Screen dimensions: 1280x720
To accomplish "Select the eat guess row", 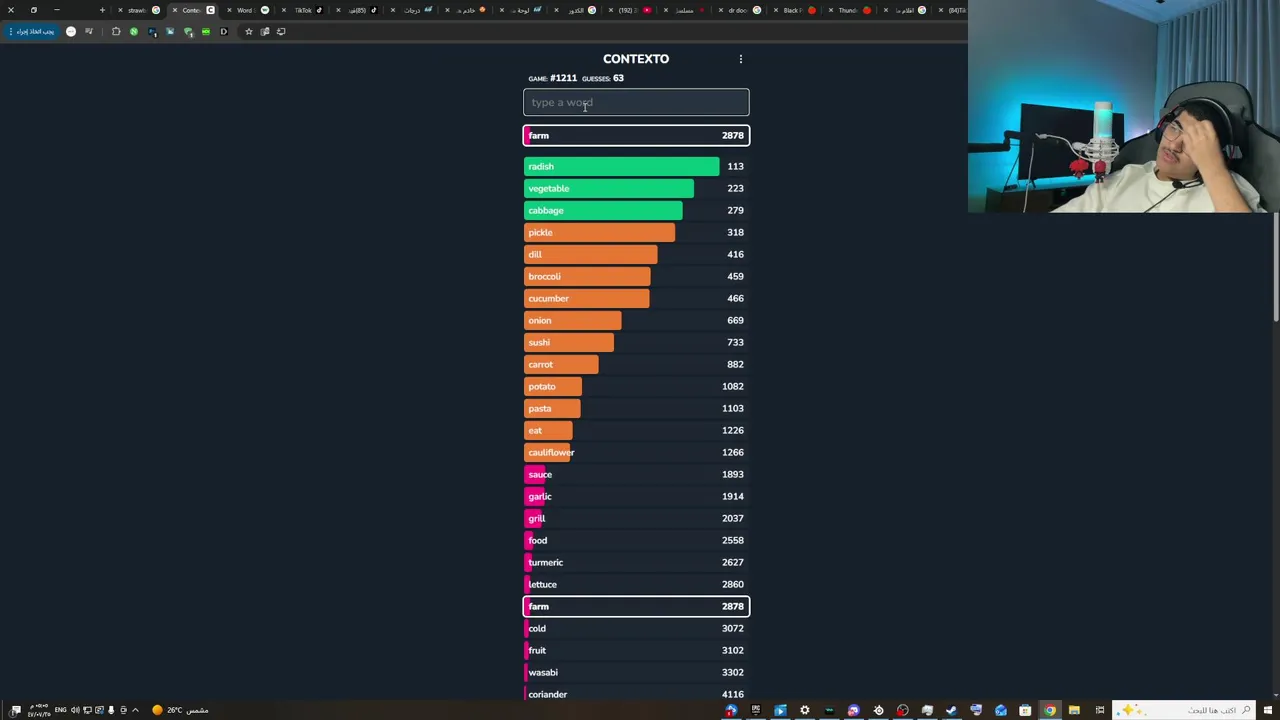I will 636,430.
